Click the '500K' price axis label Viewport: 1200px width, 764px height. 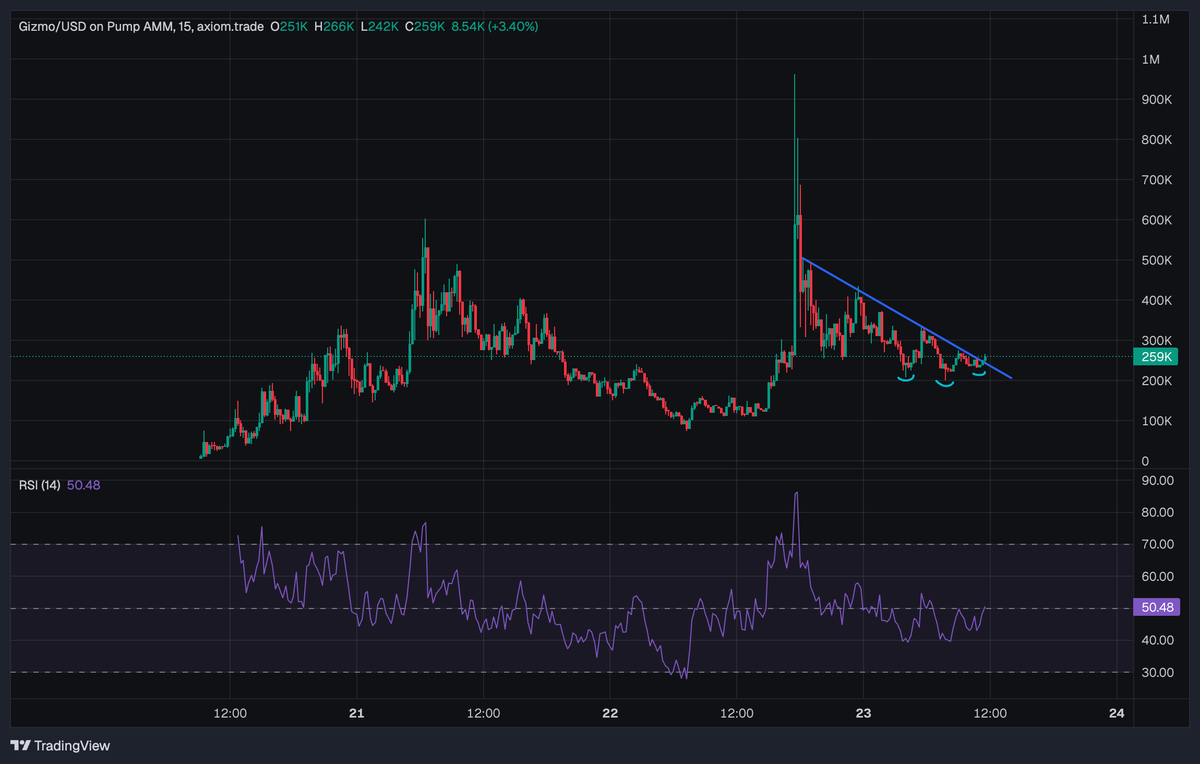pyautogui.click(x=1156, y=260)
